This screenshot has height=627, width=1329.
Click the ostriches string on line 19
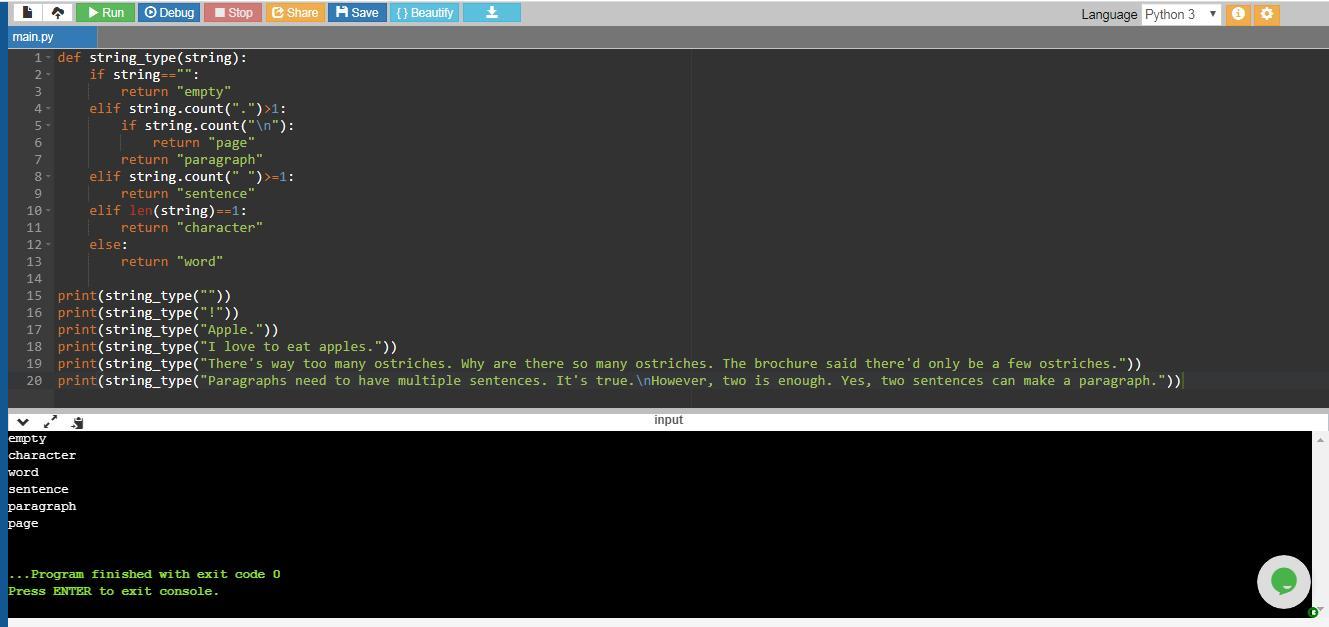(x=663, y=363)
